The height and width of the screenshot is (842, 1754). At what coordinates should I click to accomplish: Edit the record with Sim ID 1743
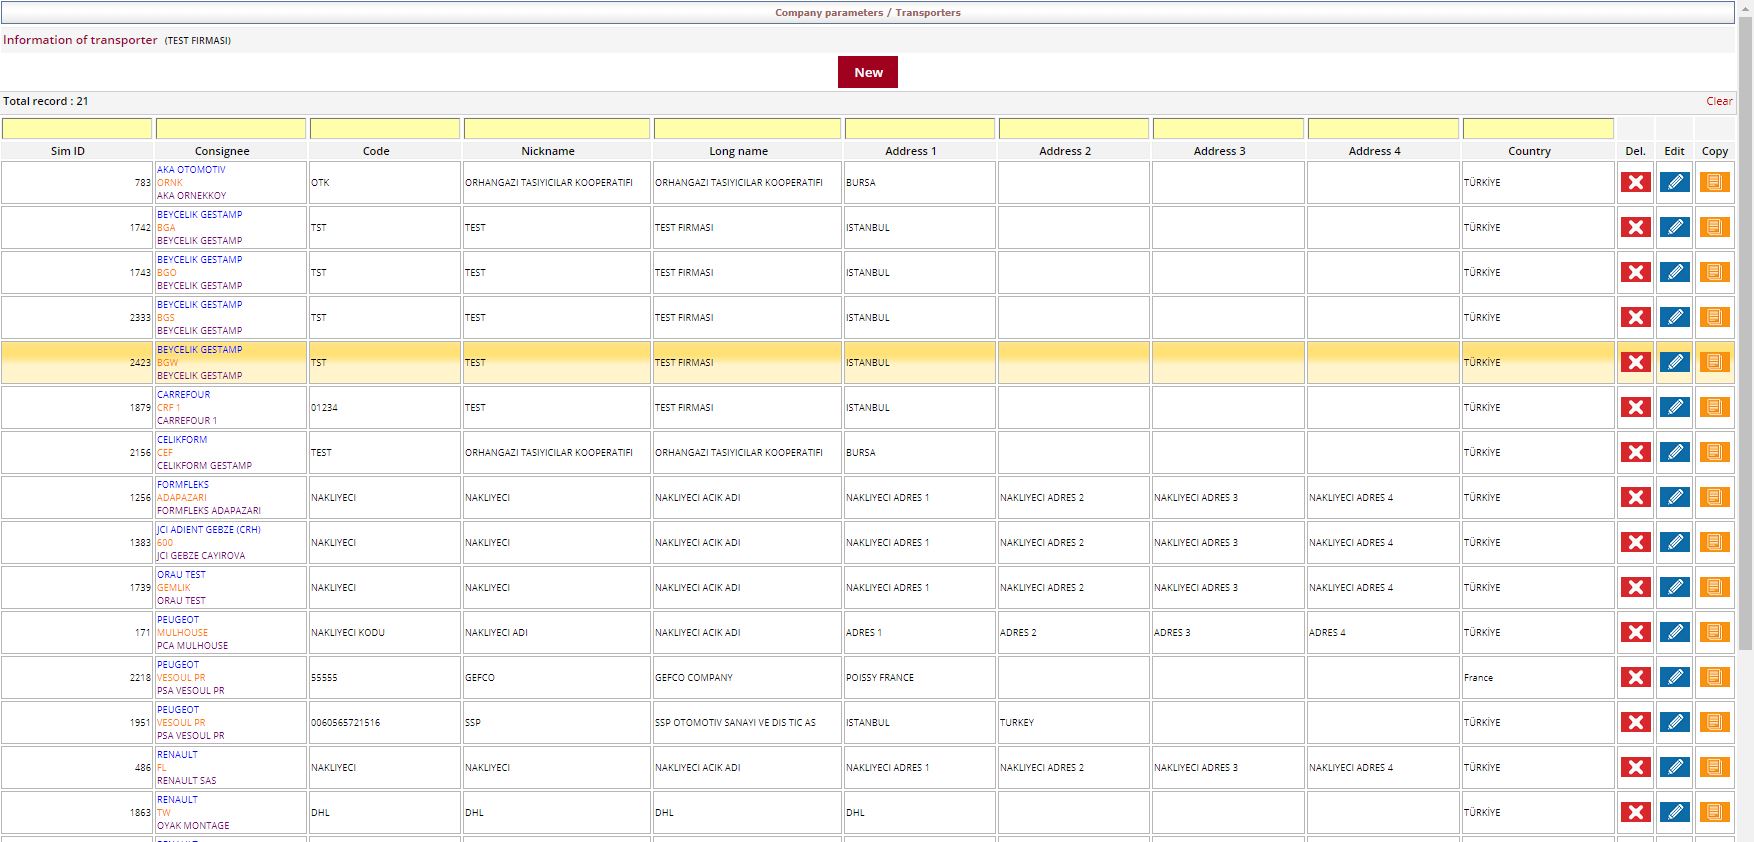coord(1674,272)
